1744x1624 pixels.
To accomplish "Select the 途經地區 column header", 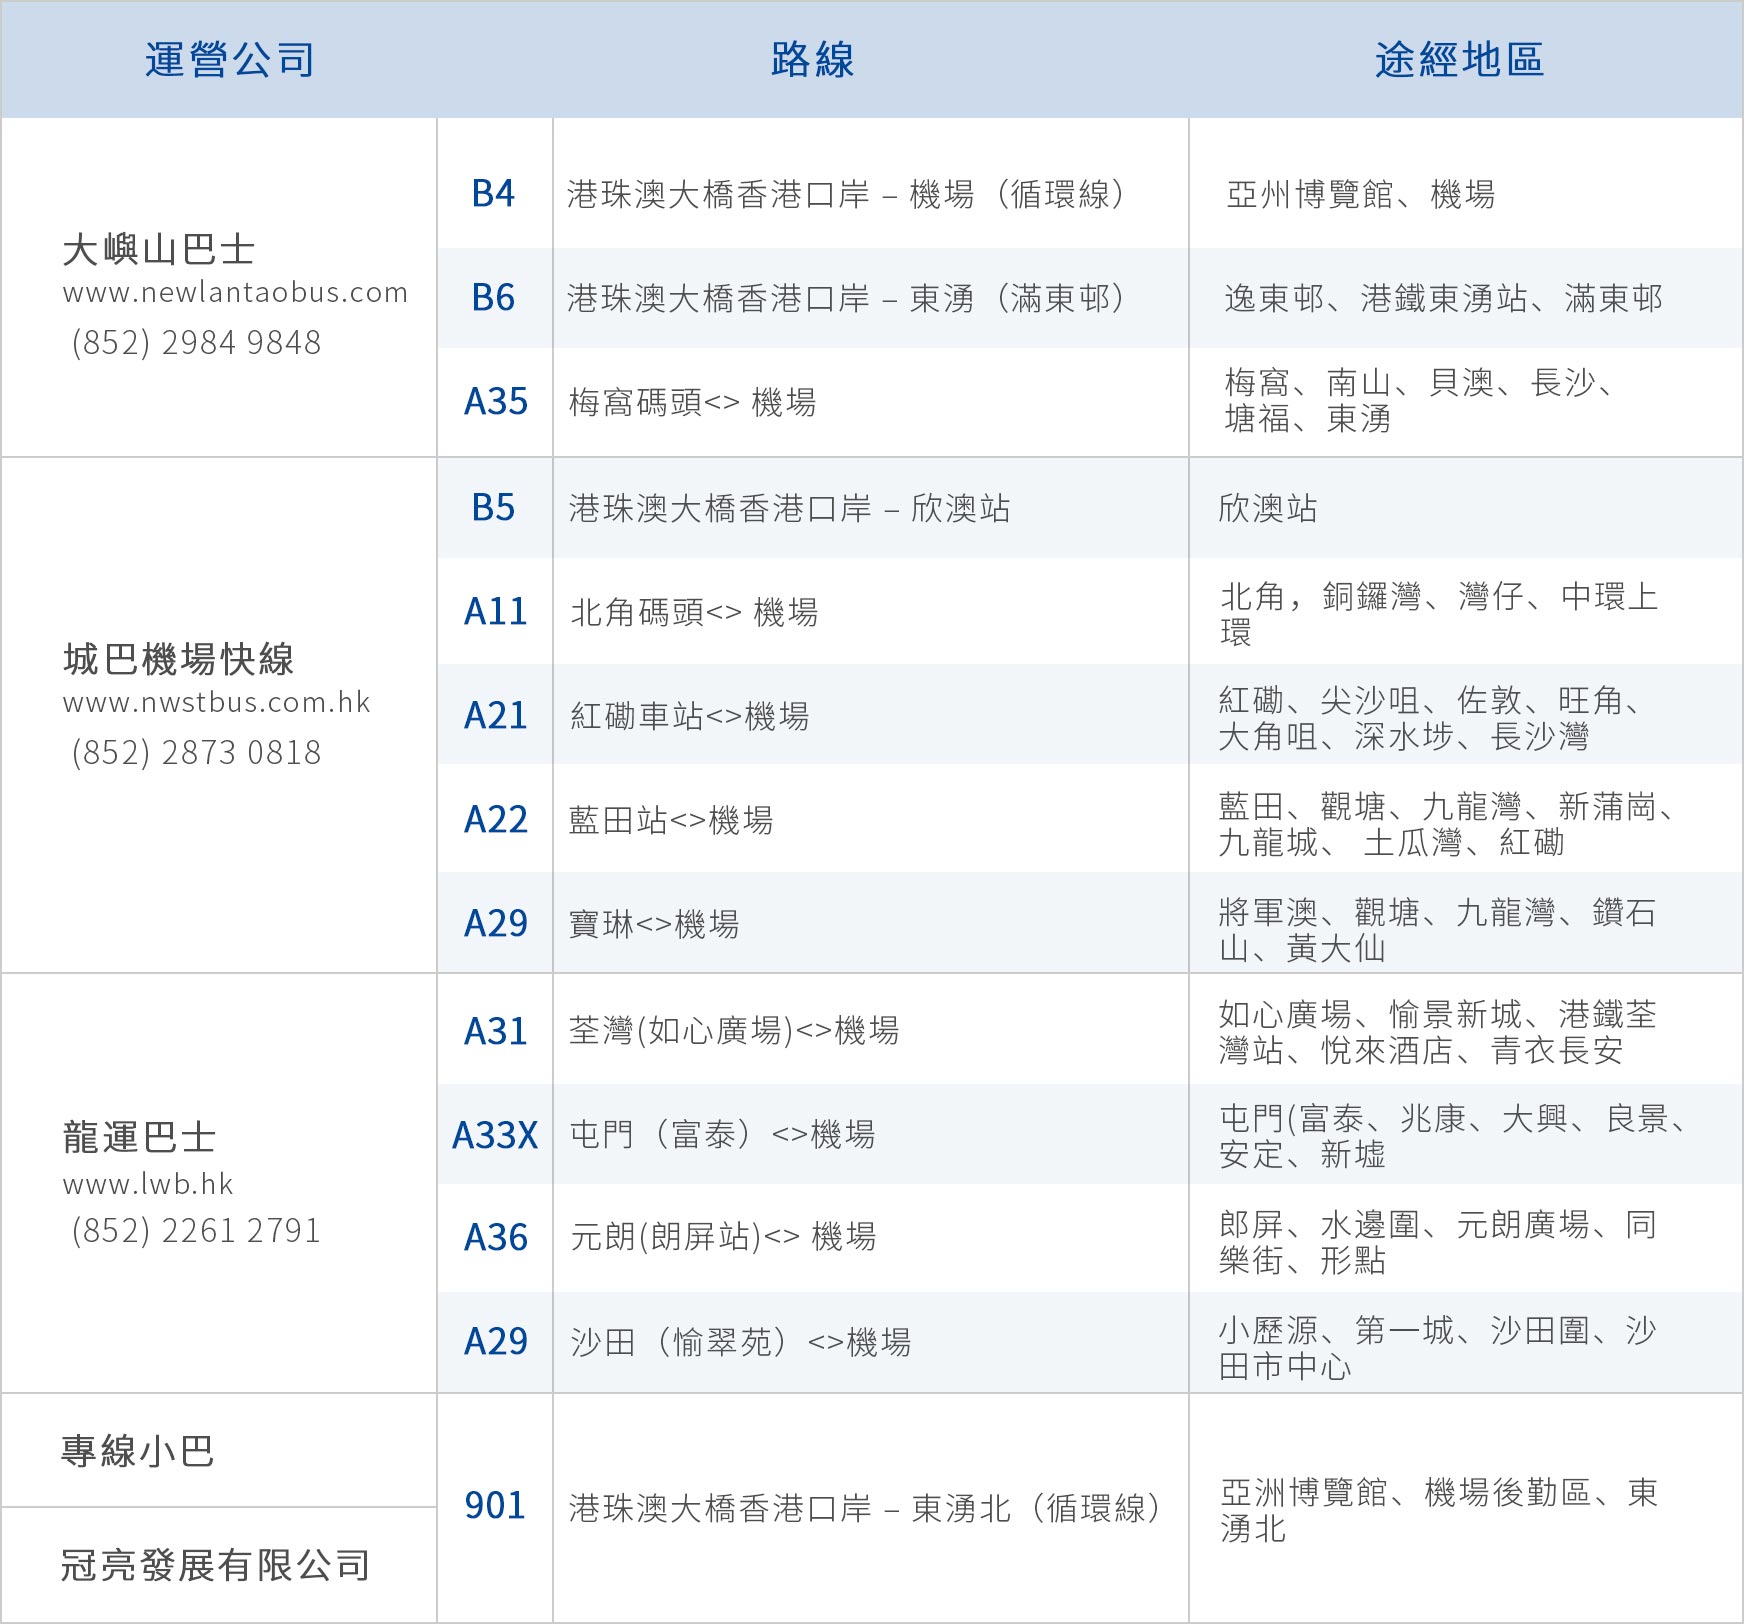I will (1459, 60).
